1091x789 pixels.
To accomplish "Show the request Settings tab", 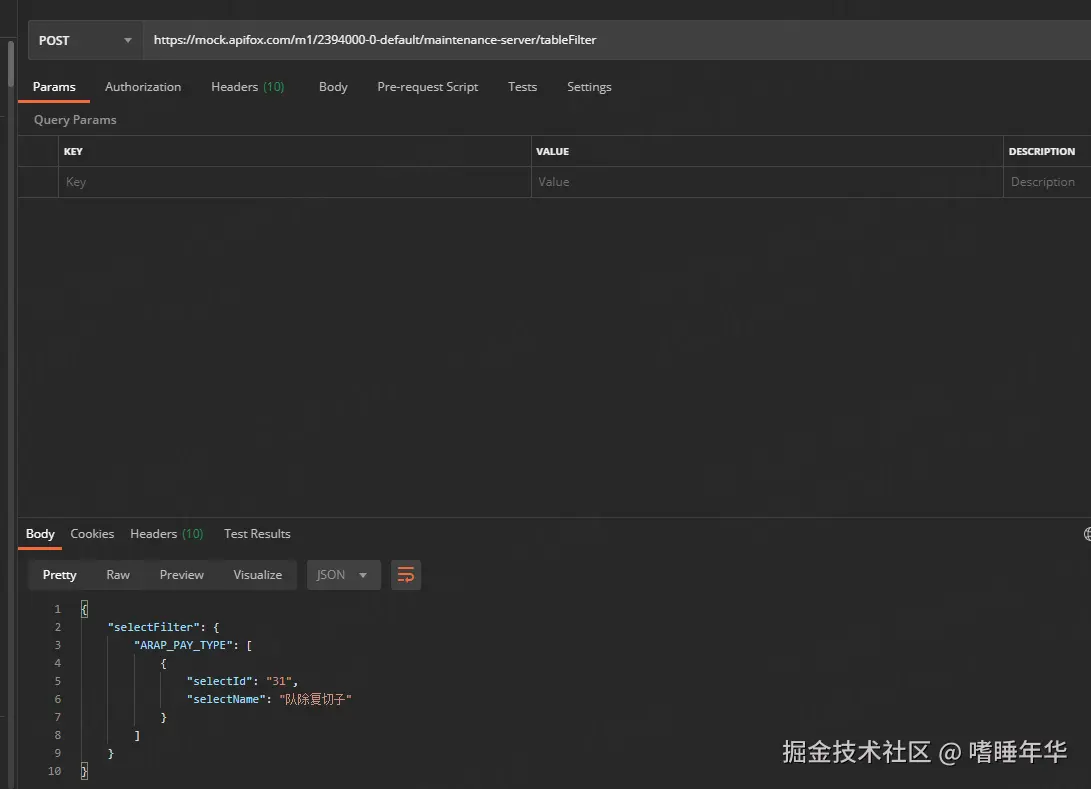I will (589, 87).
